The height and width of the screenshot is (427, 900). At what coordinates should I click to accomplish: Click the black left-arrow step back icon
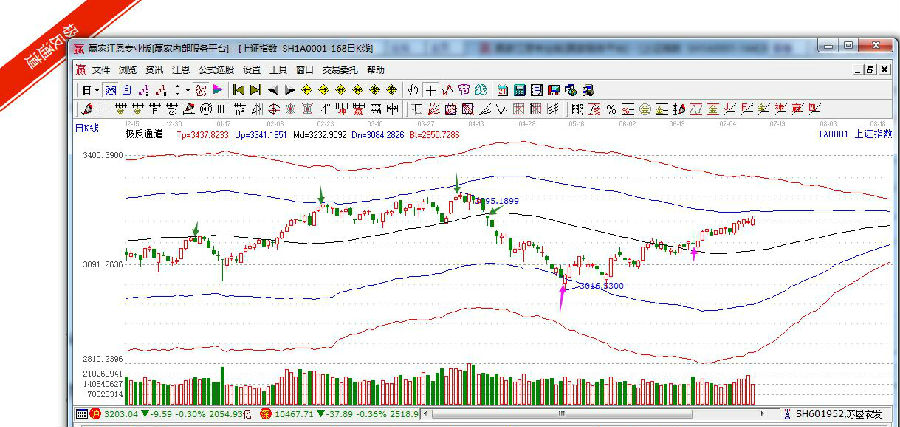pyautogui.click(x=274, y=90)
